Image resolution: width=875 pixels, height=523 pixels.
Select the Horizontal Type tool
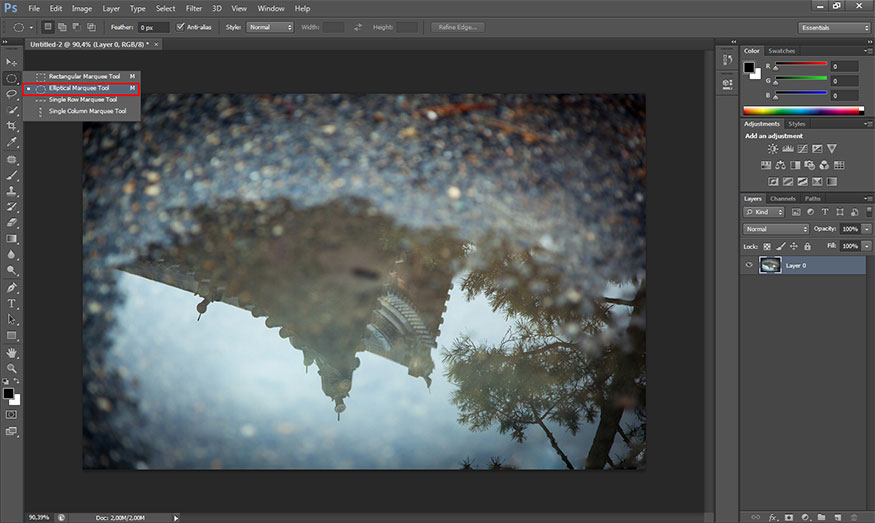(x=12, y=303)
